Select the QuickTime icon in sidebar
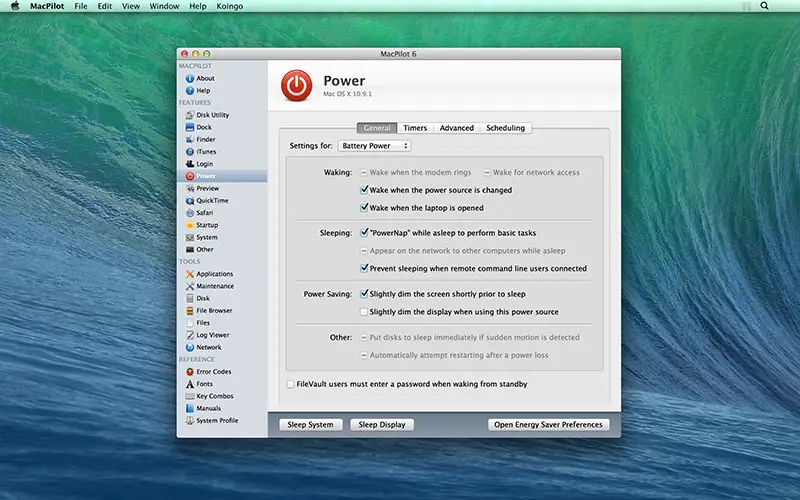Screen dimensions: 800x500 [190, 201]
